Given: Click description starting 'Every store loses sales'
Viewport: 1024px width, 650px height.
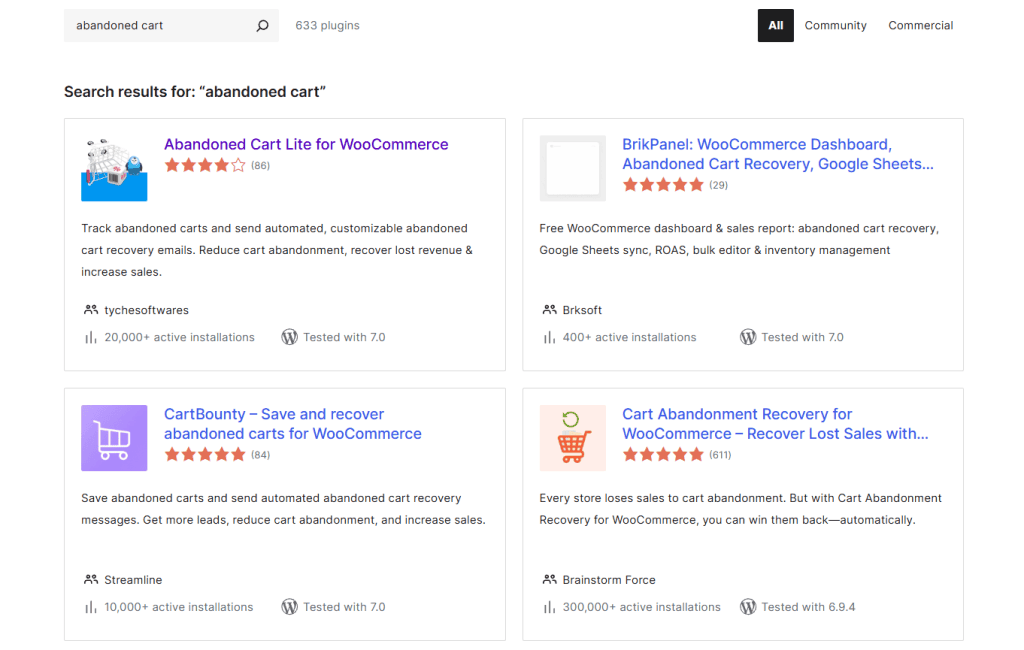Looking at the screenshot, I should click(741, 509).
